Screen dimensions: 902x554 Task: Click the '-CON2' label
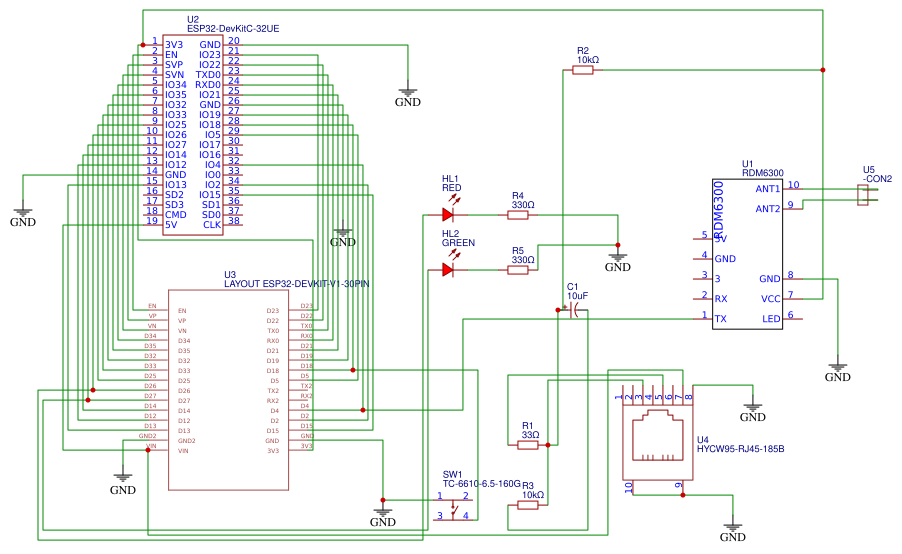coord(877,179)
